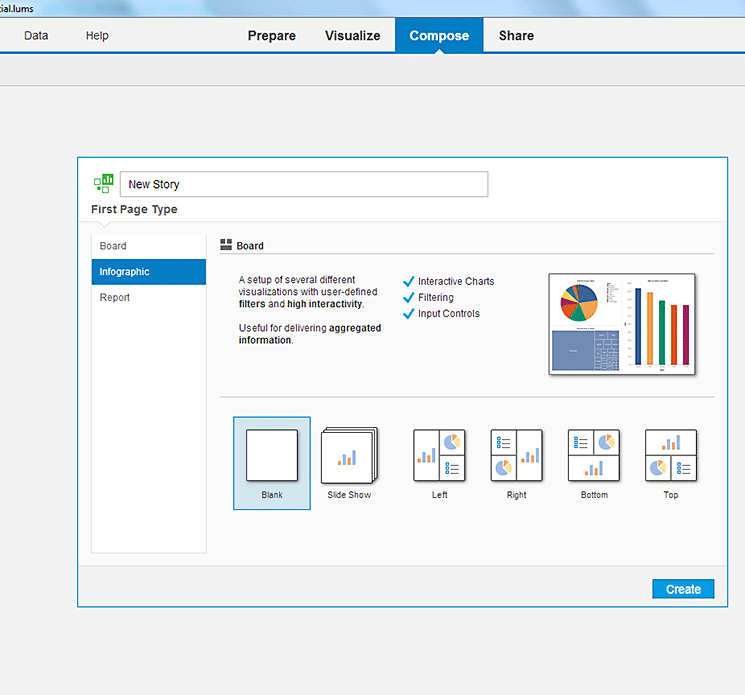This screenshot has width=745, height=695.
Task: Go to the Visualize tab
Action: coord(352,36)
